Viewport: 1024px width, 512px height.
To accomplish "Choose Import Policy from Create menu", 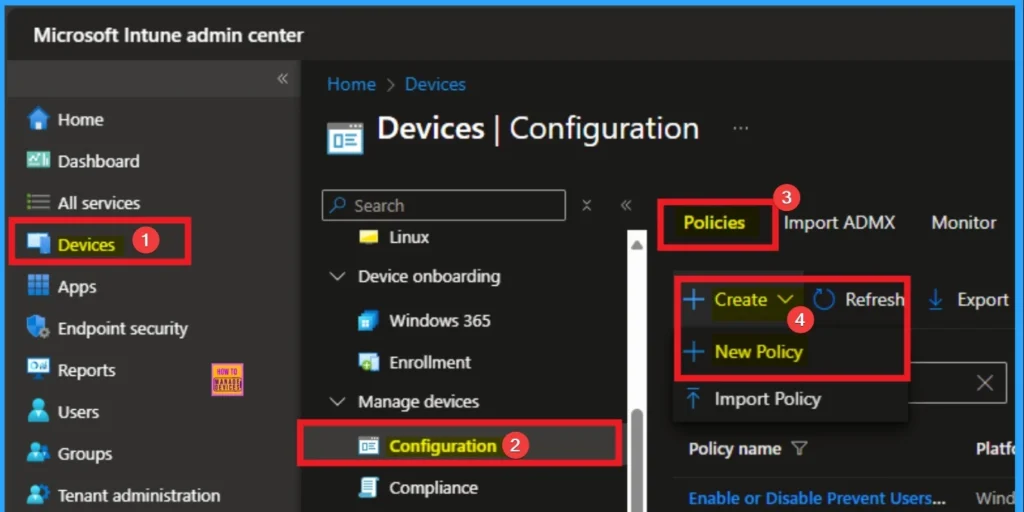I will click(767, 399).
